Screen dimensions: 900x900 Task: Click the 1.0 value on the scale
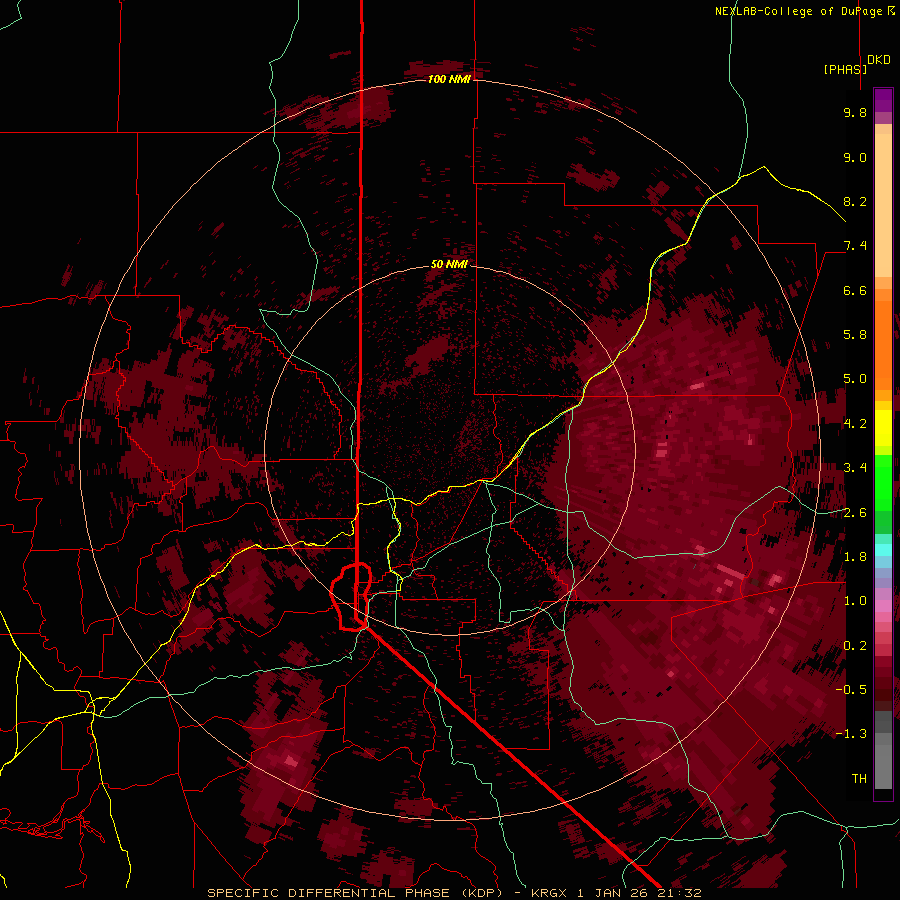855,601
